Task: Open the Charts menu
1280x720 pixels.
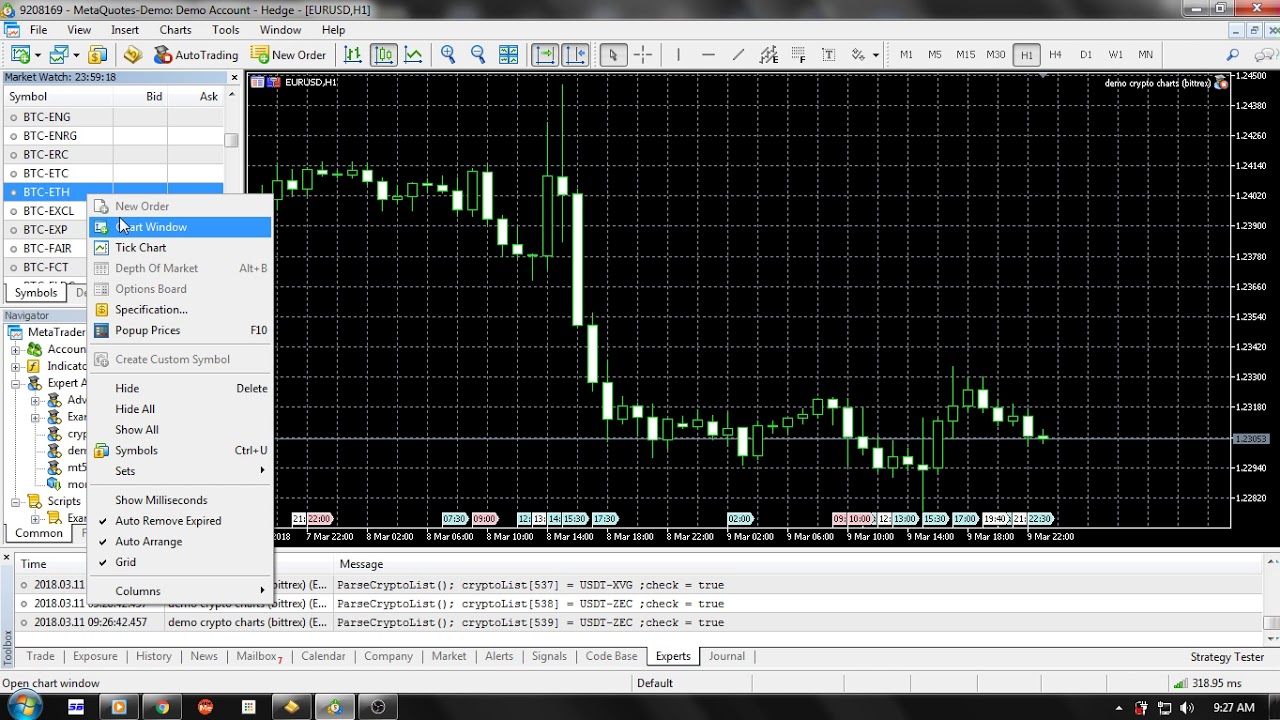Action: tap(175, 30)
